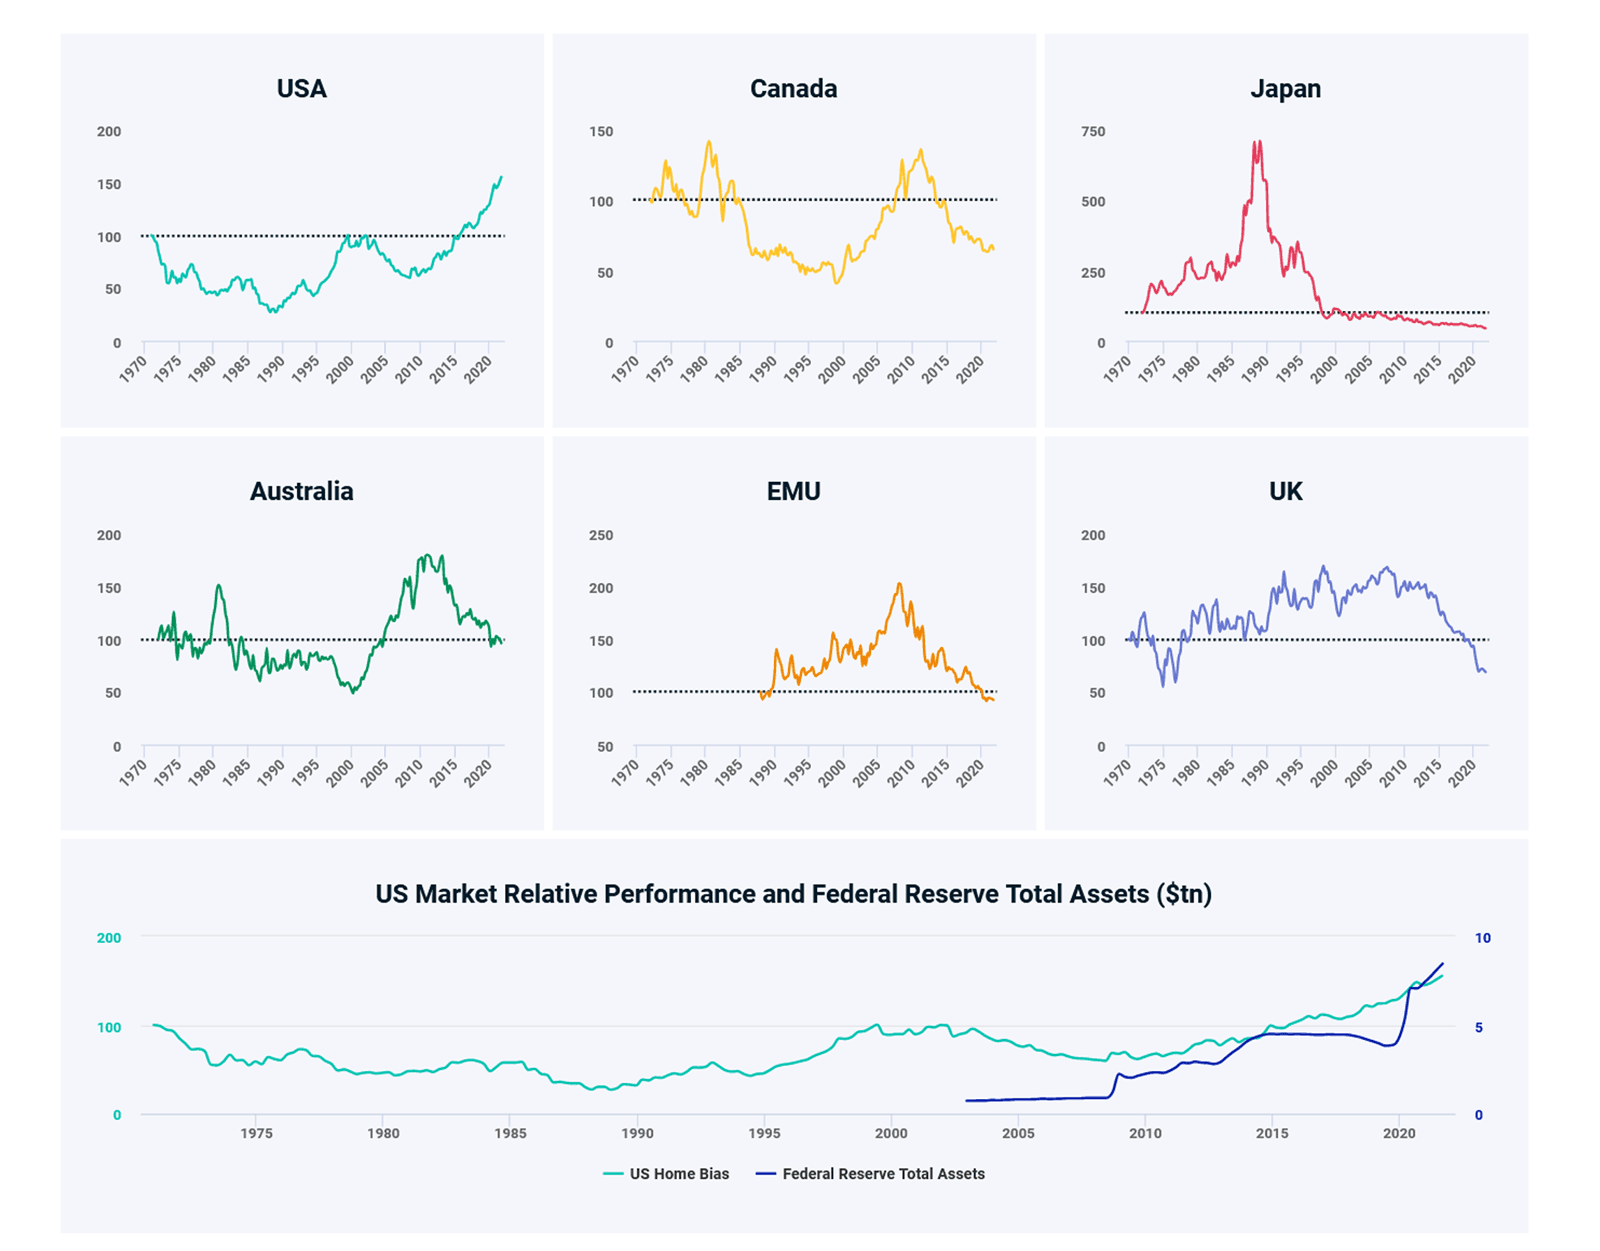The height and width of the screenshot is (1251, 1600).
Task: Click the Japan line peak near 1990
Action: (x=1257, y=143)
